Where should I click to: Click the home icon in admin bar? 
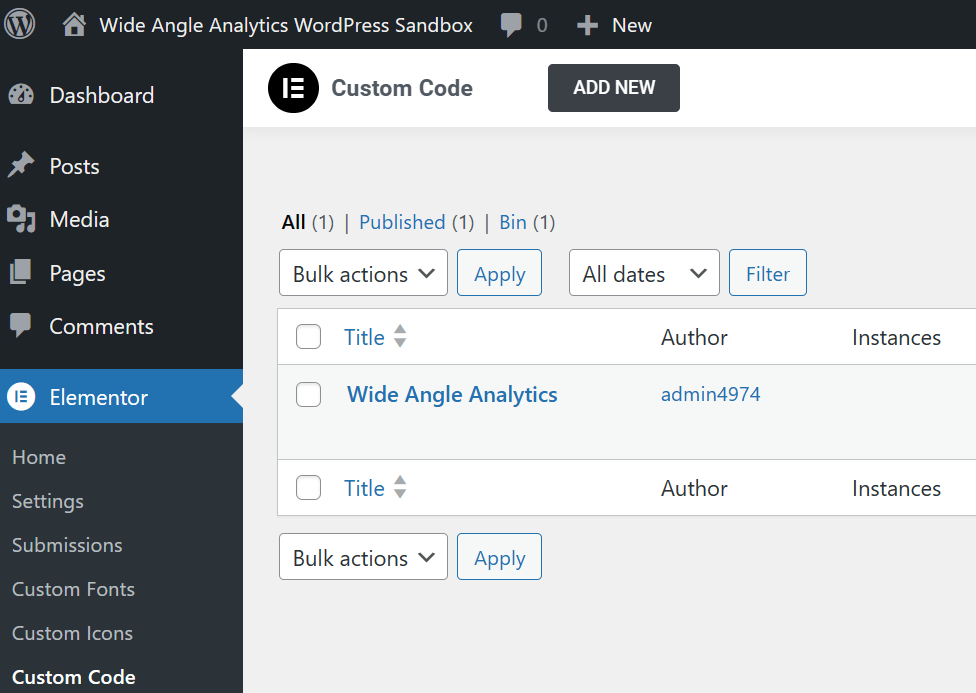coord(74,25)
